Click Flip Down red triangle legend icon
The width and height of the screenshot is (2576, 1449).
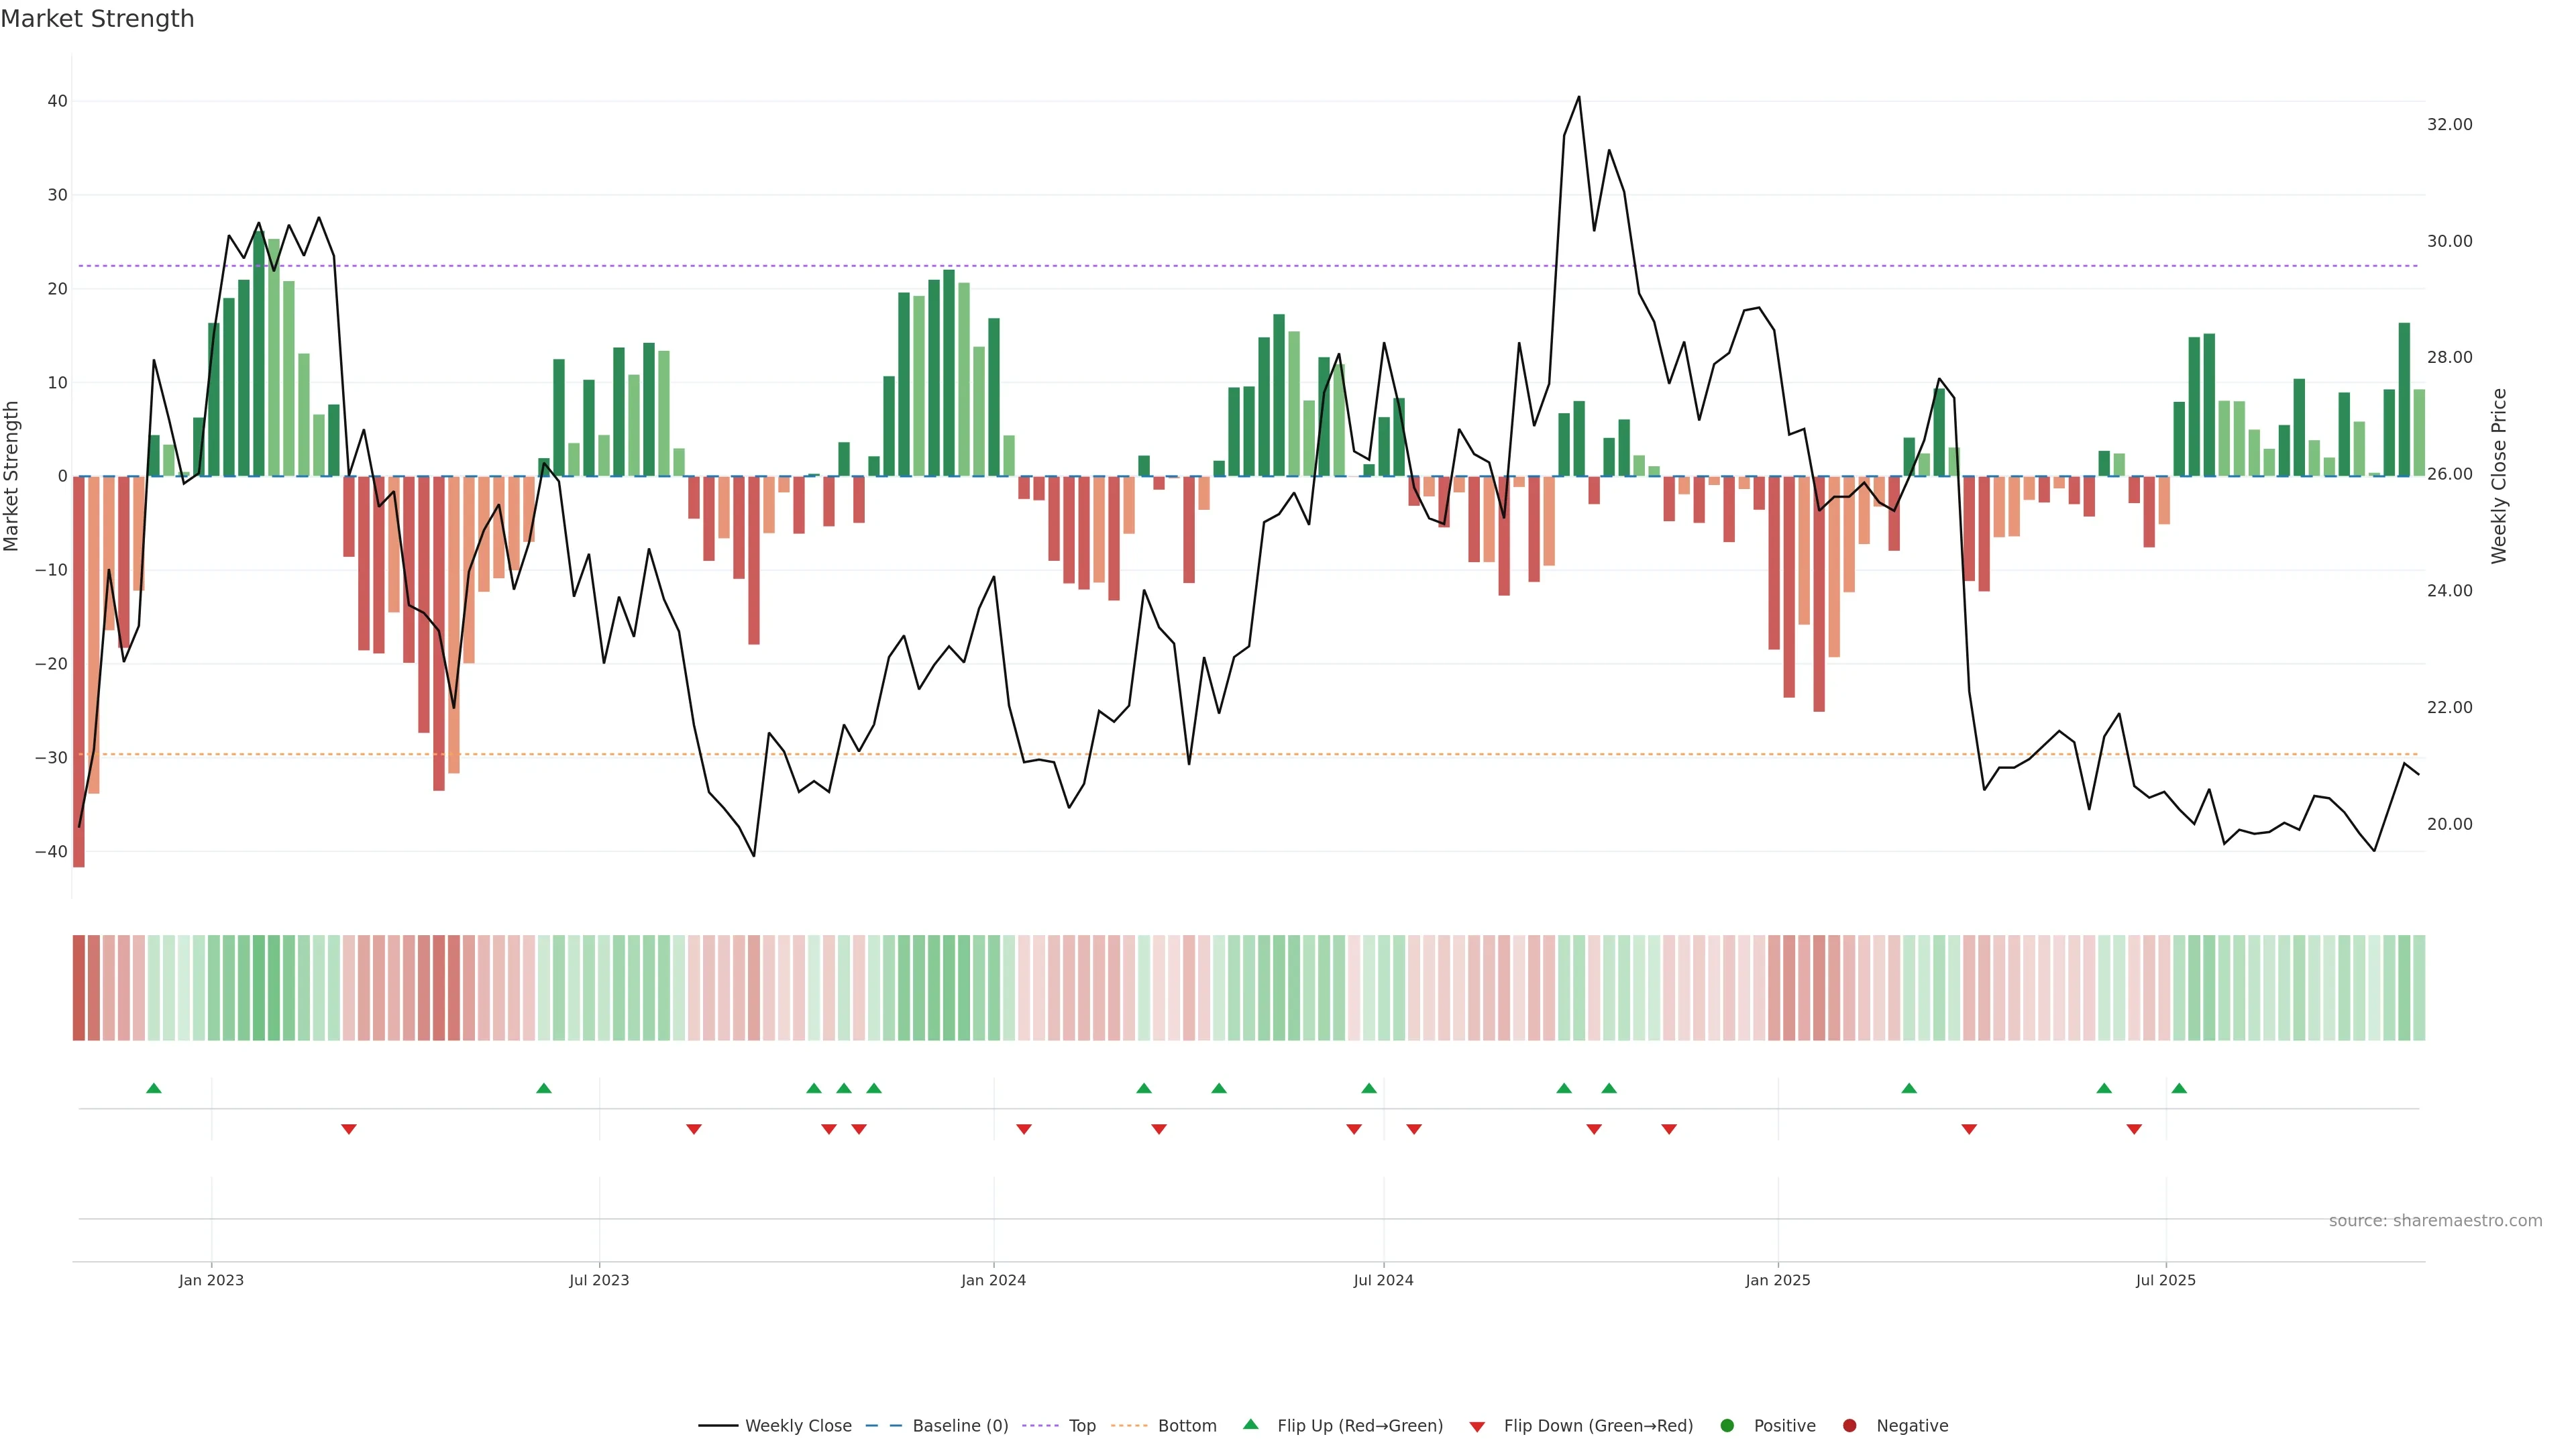click(x=1477, y=1426)
